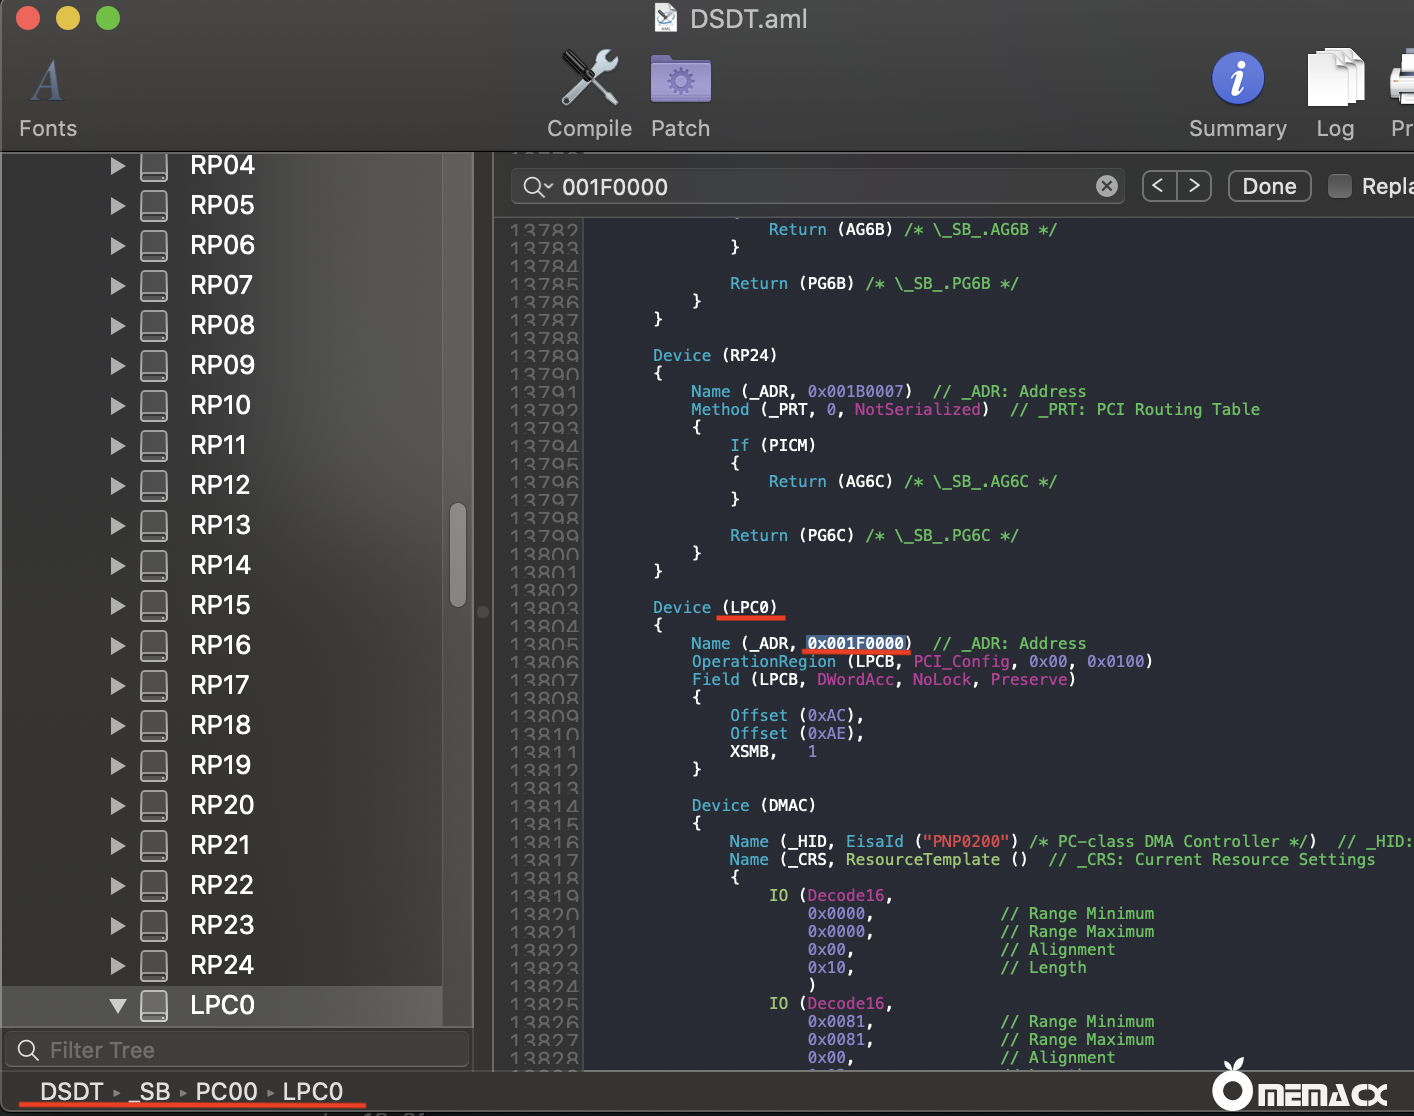Collapse the LPC0 tree node
This screenshot has width=1414, height=1116.
(118, 1005)
